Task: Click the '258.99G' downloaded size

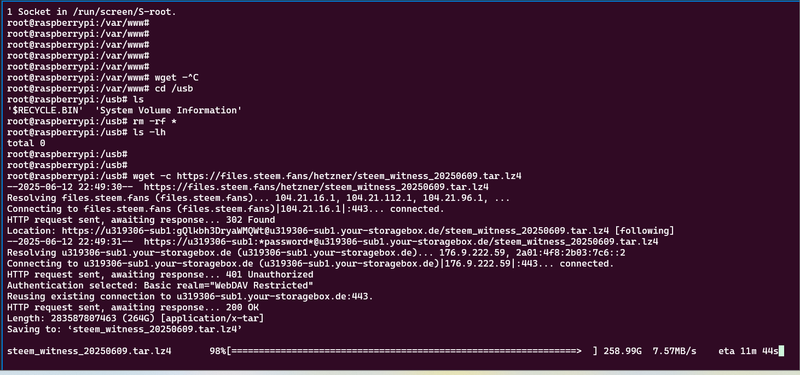Action: click(x=622, y=351)
